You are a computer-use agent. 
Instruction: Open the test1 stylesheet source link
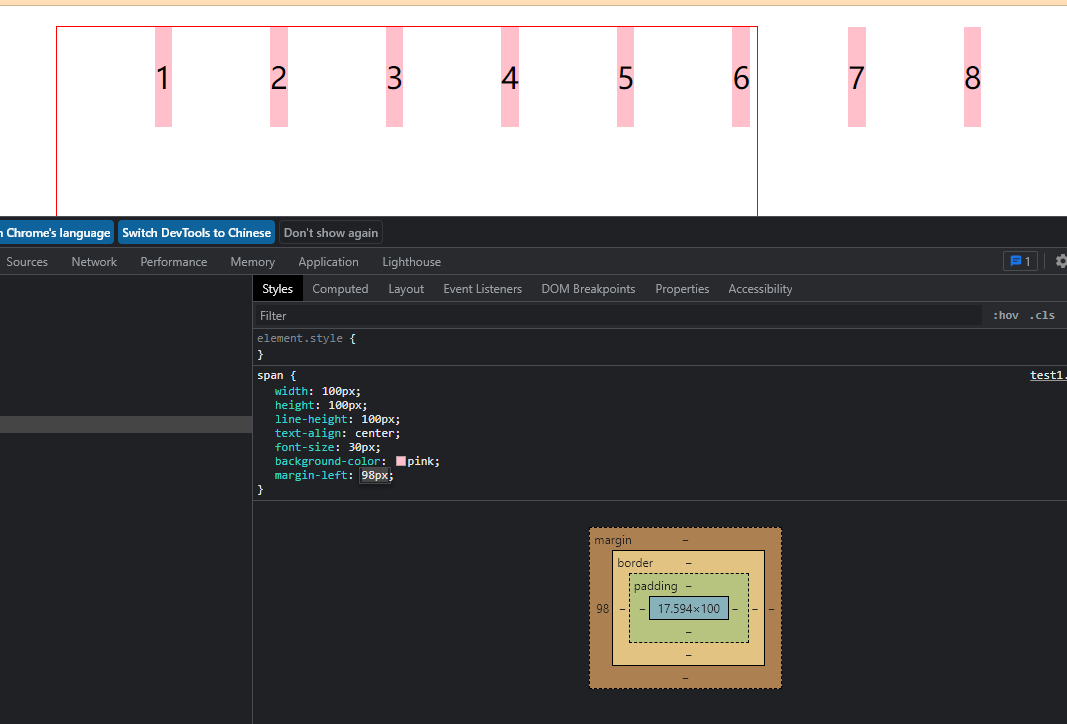tap(1048, 375)
